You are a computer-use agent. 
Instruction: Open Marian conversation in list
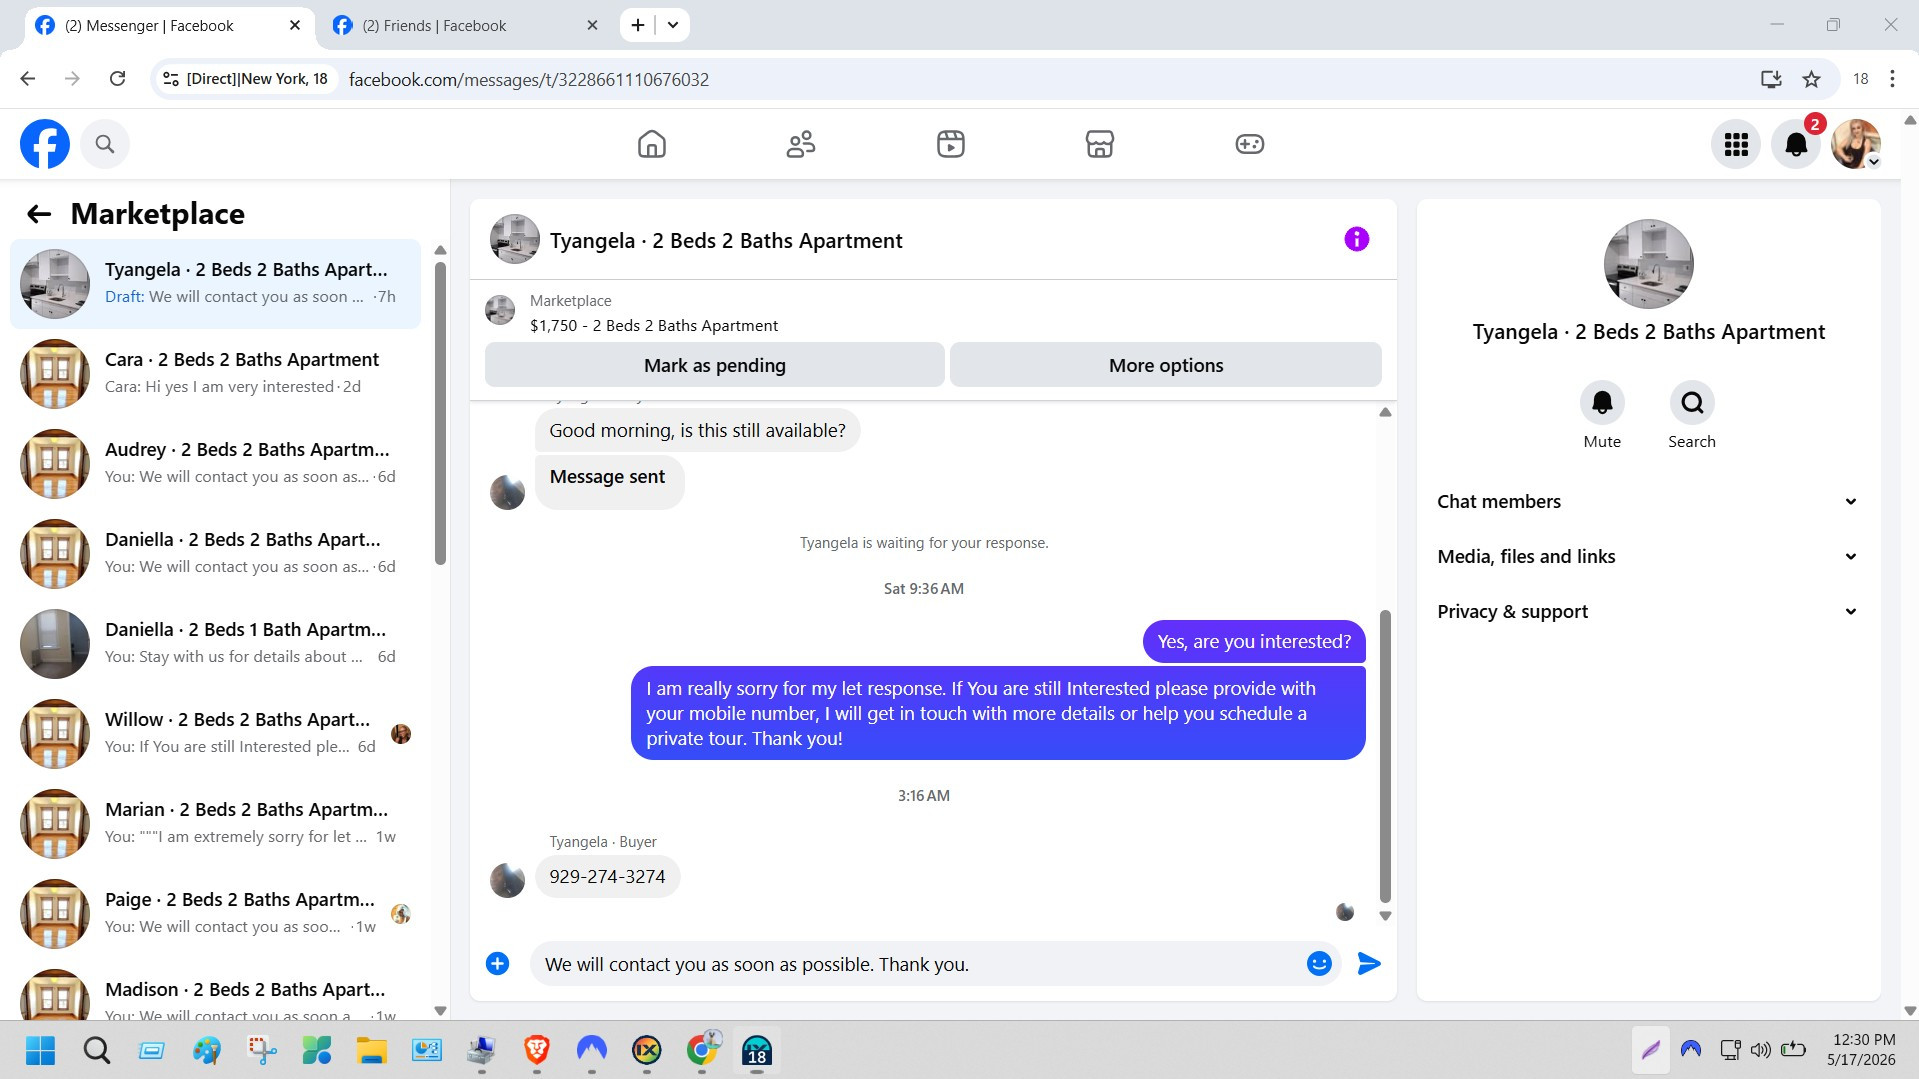point(215,824)
